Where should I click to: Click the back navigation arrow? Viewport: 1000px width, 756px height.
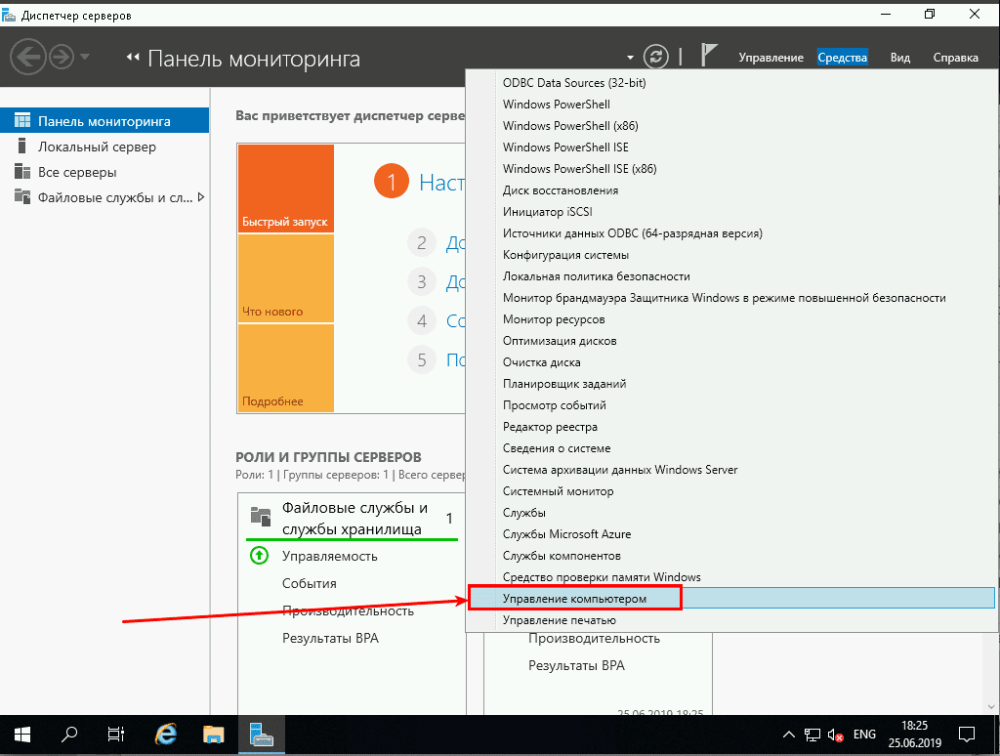coord(29,57)
